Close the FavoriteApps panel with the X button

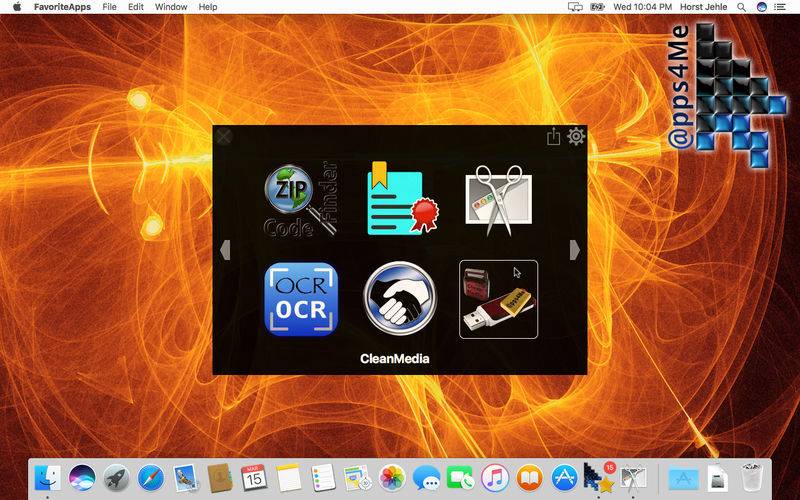(x=224, y=136)
